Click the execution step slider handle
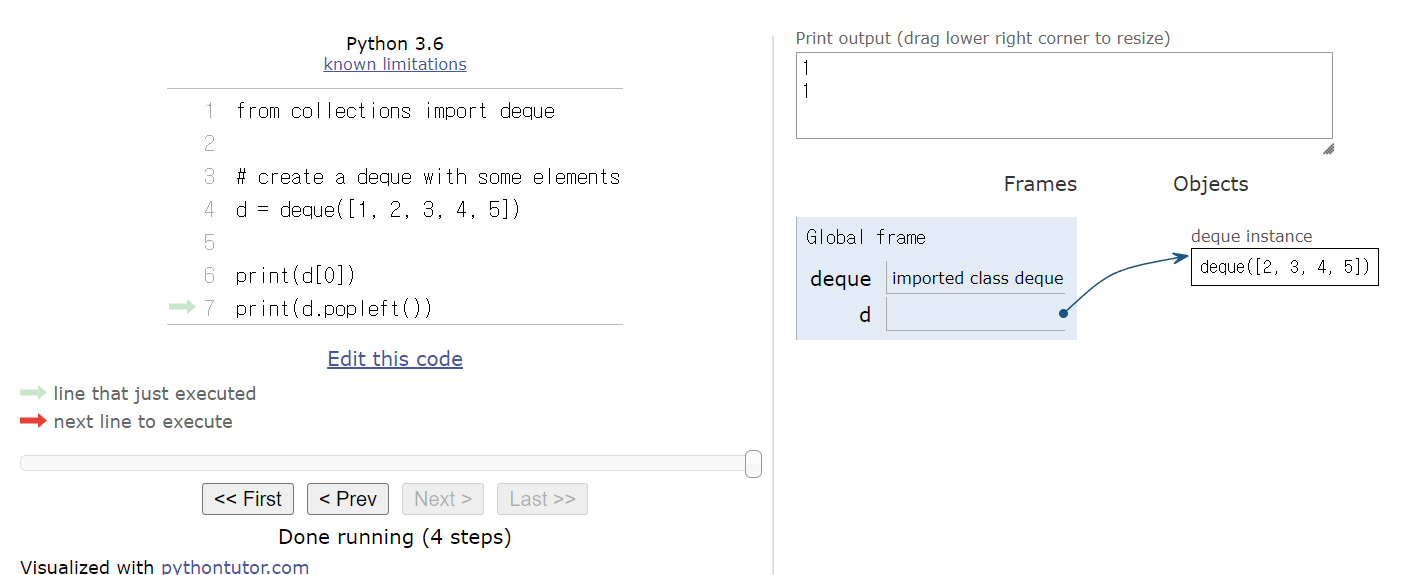1409x575 pixels. (x=753, y=463)
